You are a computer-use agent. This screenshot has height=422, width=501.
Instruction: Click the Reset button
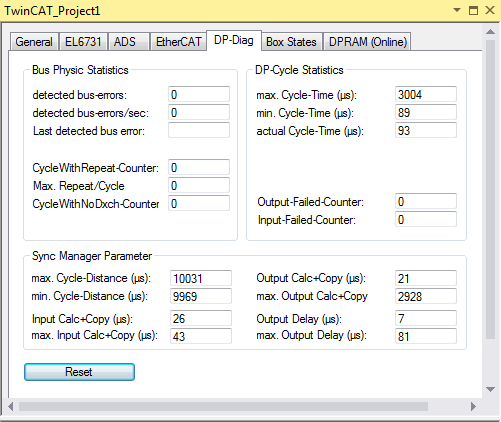coord(79,372)
